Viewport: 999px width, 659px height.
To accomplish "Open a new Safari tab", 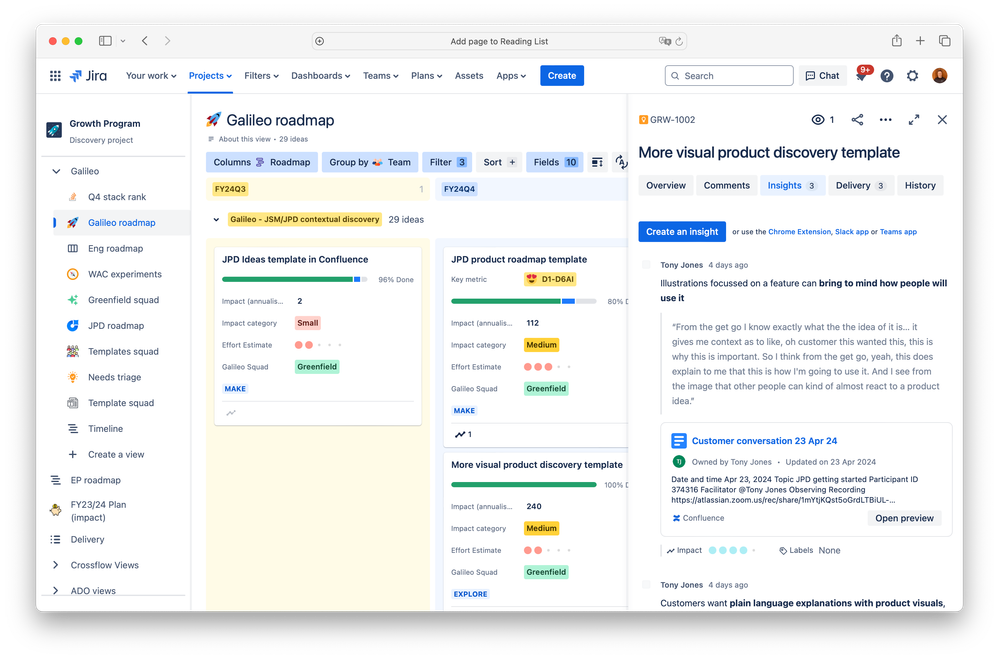I will (x=920, y=41).
